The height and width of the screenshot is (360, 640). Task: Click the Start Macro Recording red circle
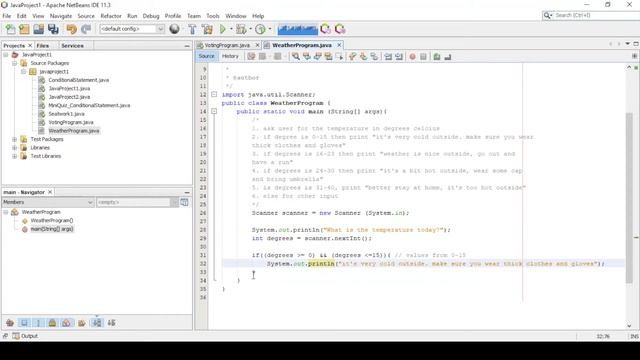[x=412, y=56]
